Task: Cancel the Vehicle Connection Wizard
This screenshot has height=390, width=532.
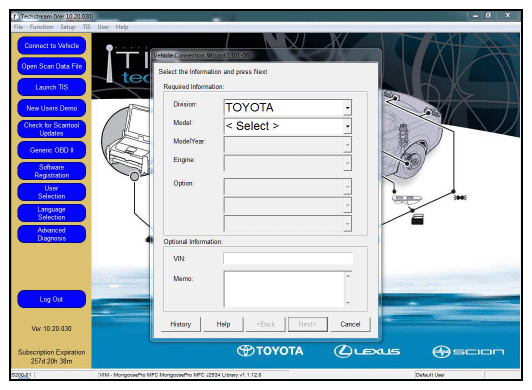Action: (x=350, y=324)
